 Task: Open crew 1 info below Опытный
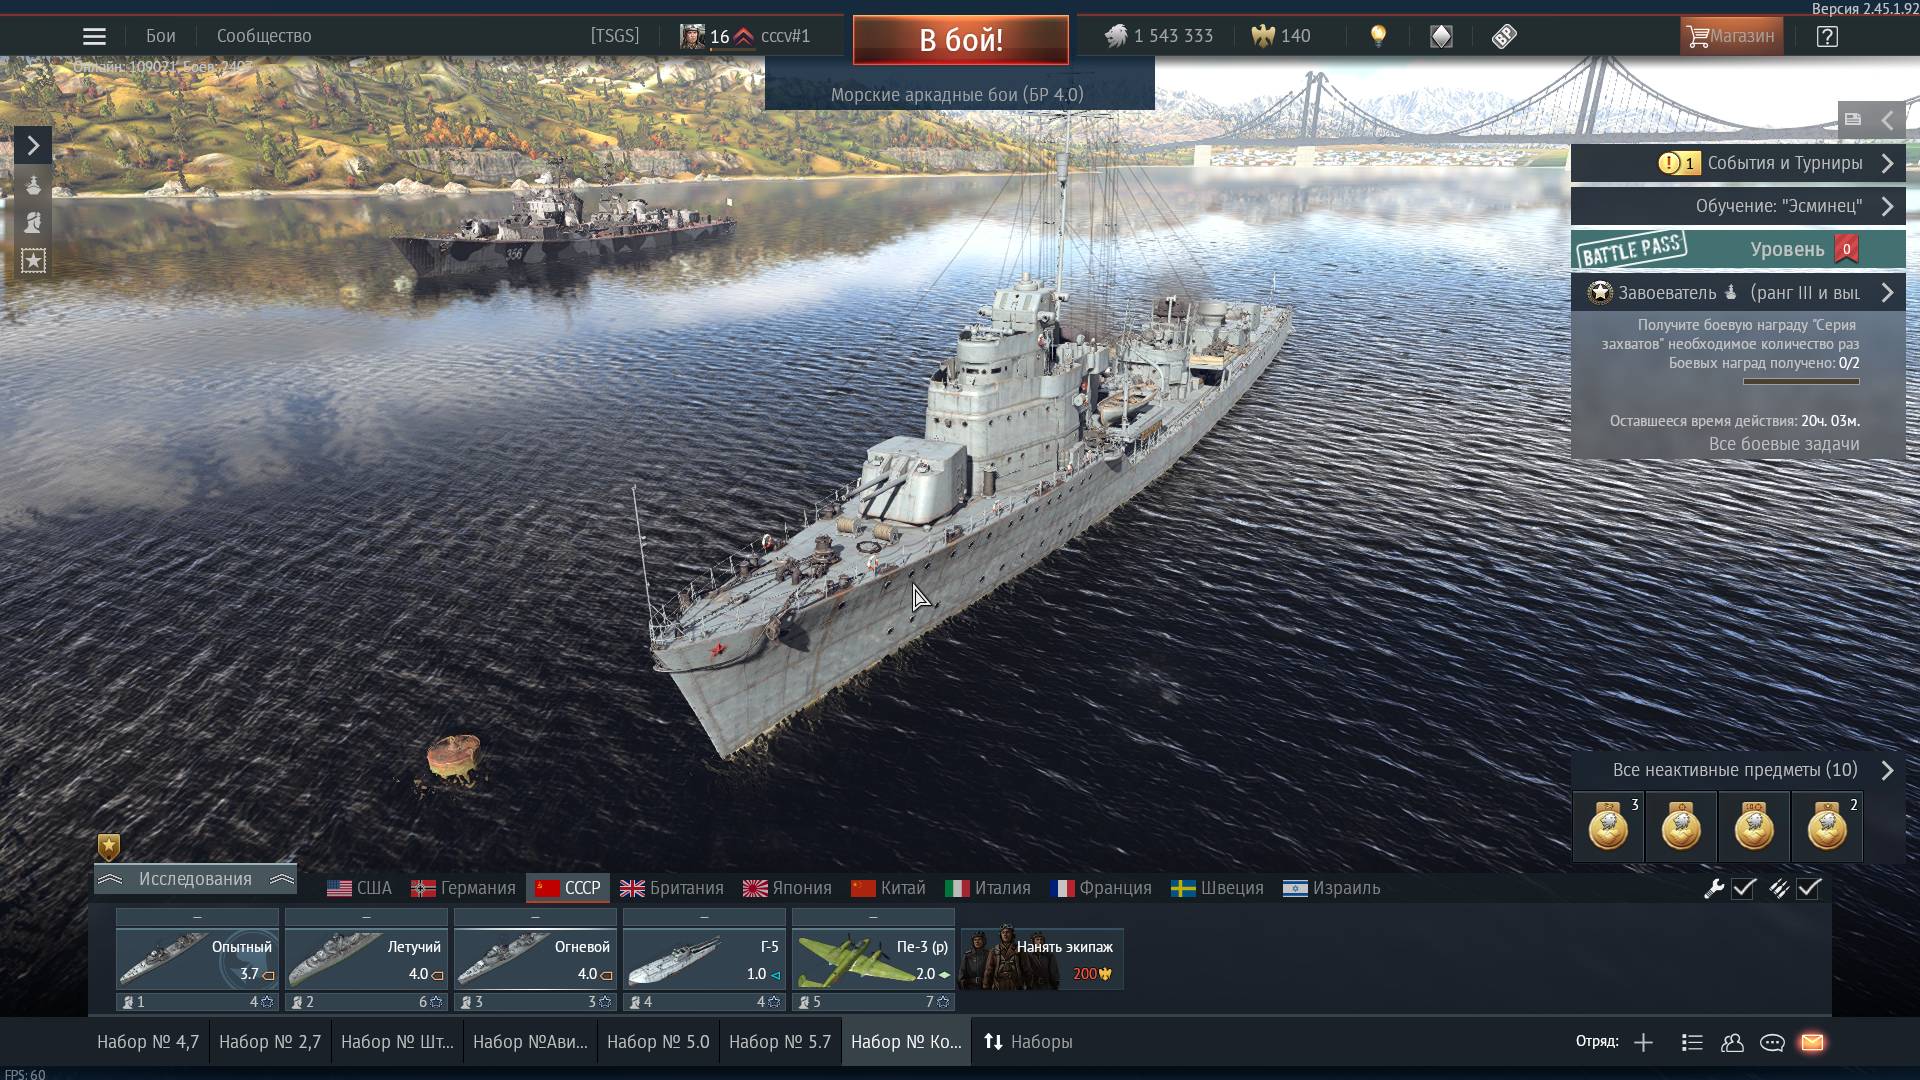[197, 1001]
